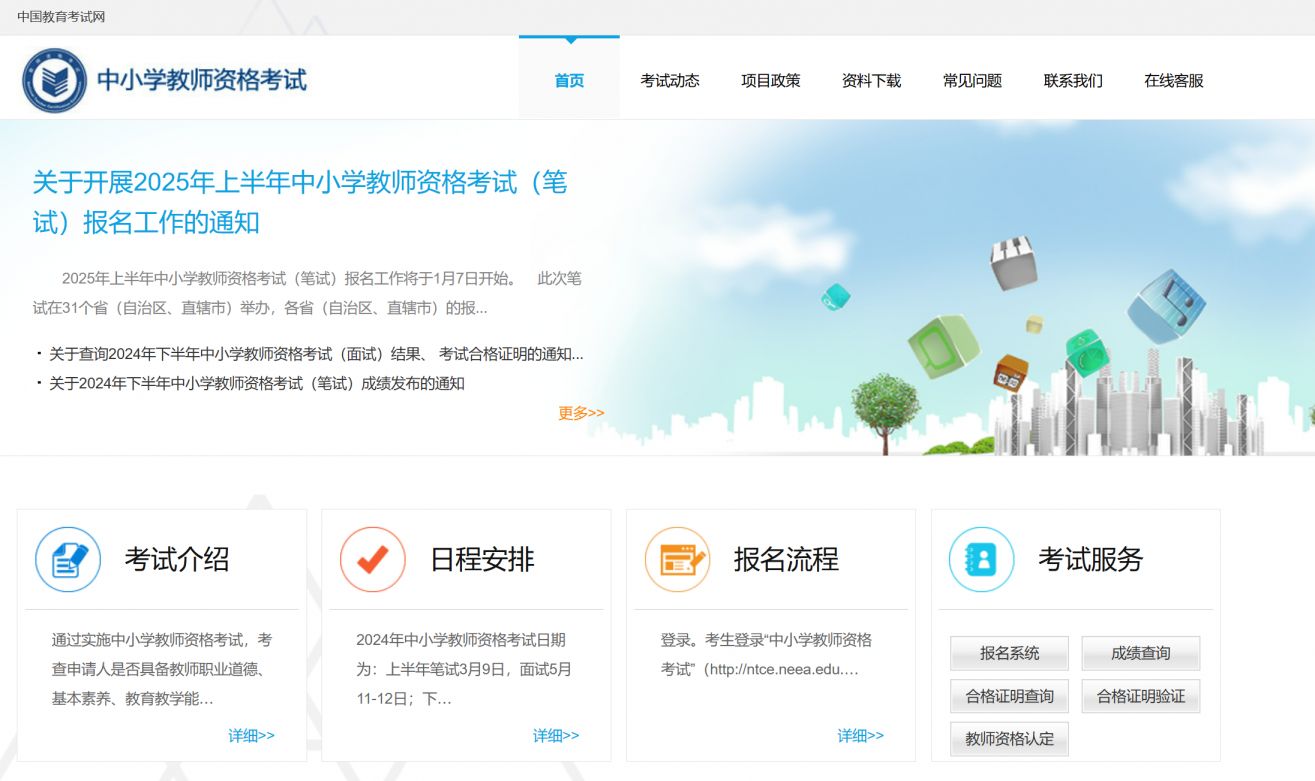The width and height of the screenshot is (1315, 781).
Task: Navigate to 联系我们
Action: pos(1073,81)
